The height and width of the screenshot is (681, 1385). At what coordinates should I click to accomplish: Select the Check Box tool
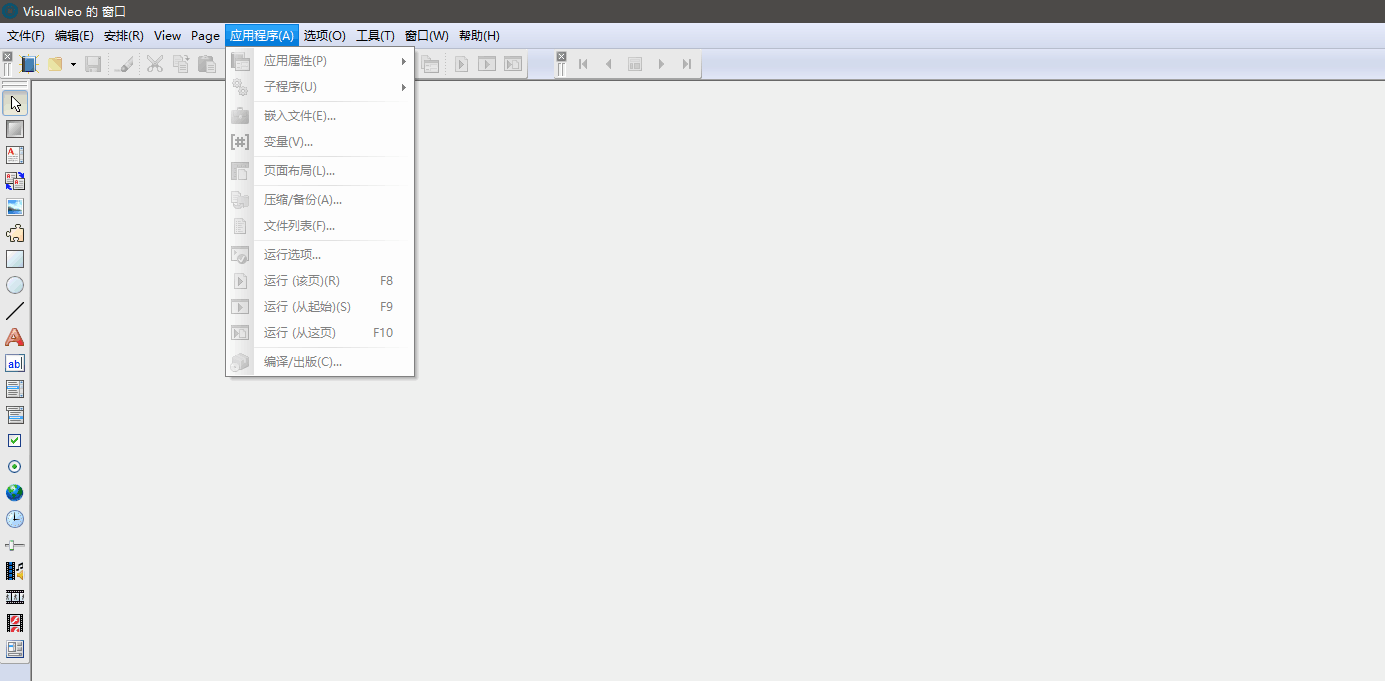(15, 441)
